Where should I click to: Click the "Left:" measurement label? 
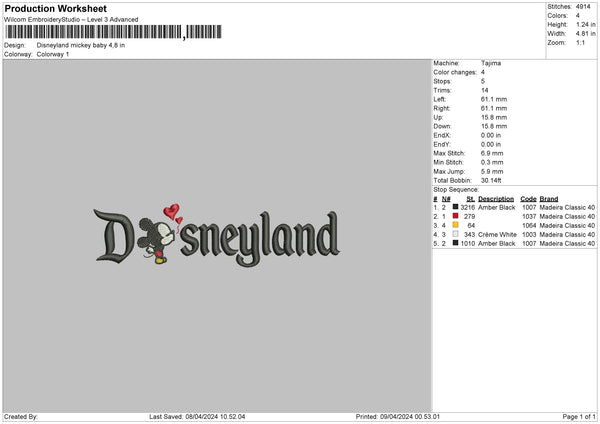(x=440, y=99)
